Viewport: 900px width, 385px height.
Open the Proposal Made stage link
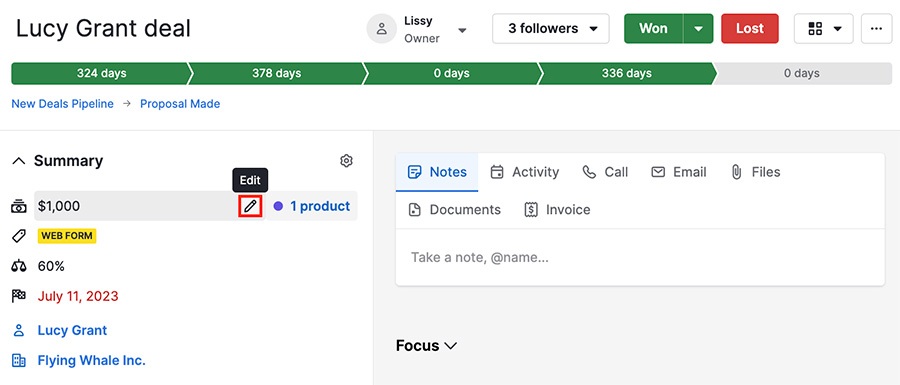coord(180,104)
